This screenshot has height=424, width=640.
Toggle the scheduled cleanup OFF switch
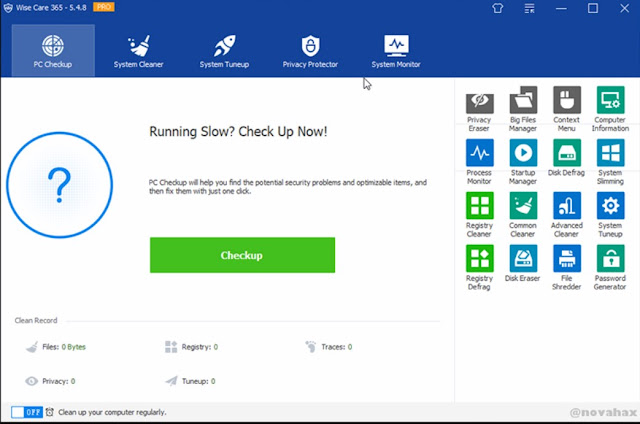[27, 412]
